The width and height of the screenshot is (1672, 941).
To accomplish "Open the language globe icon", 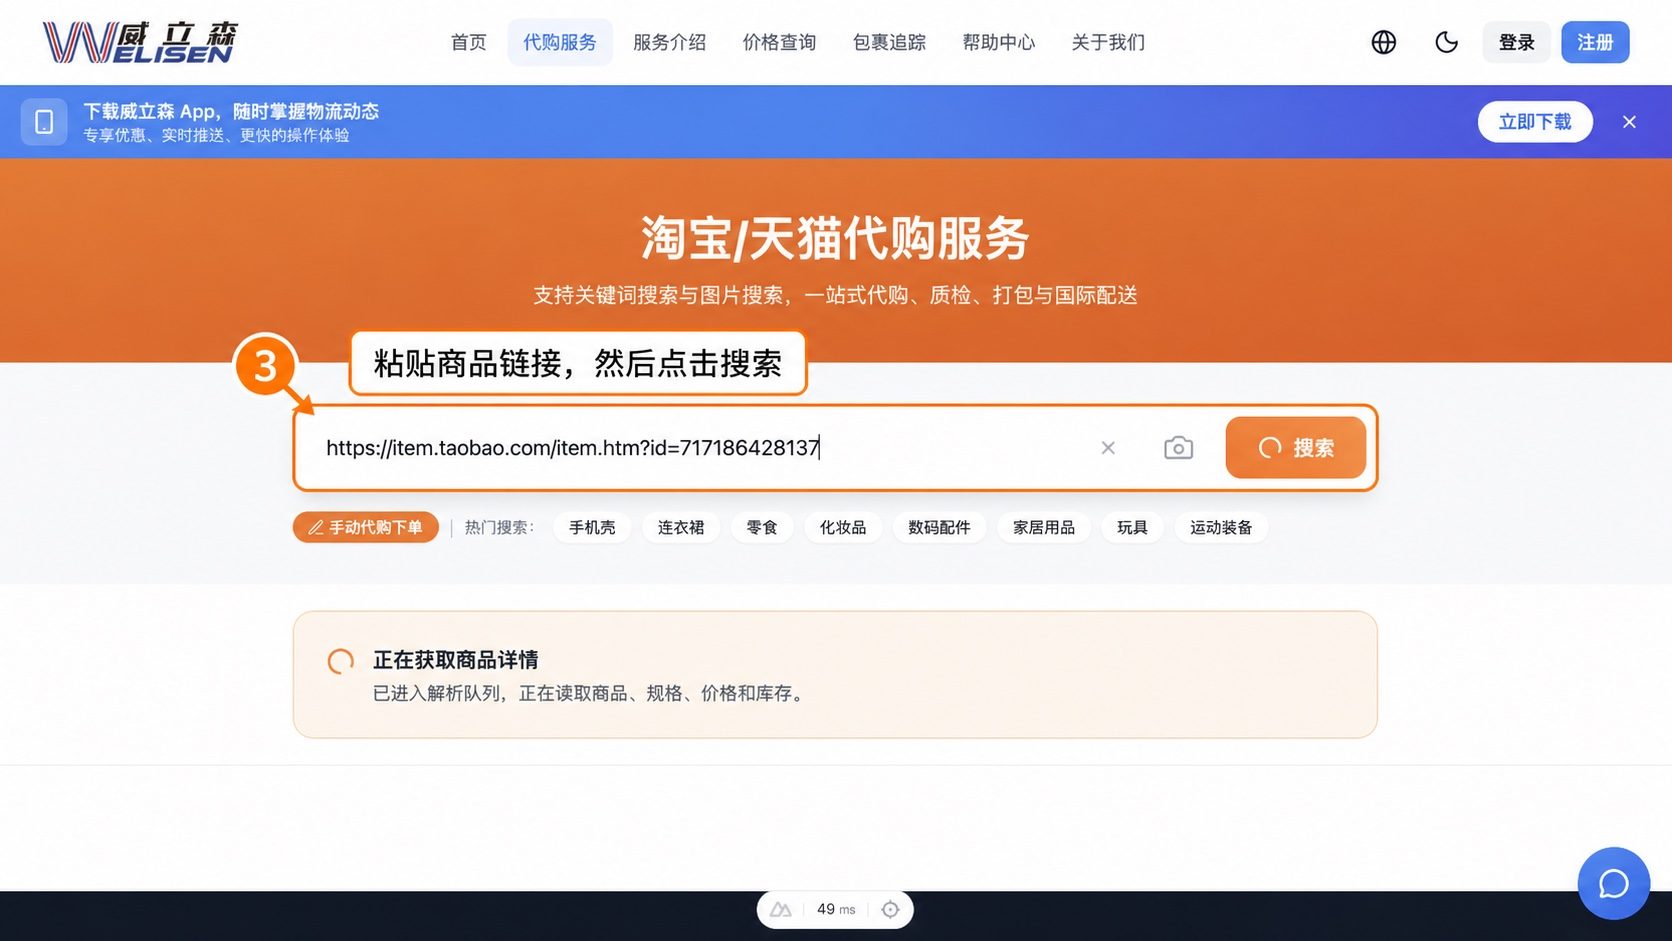I will [x=1383, y=42].
